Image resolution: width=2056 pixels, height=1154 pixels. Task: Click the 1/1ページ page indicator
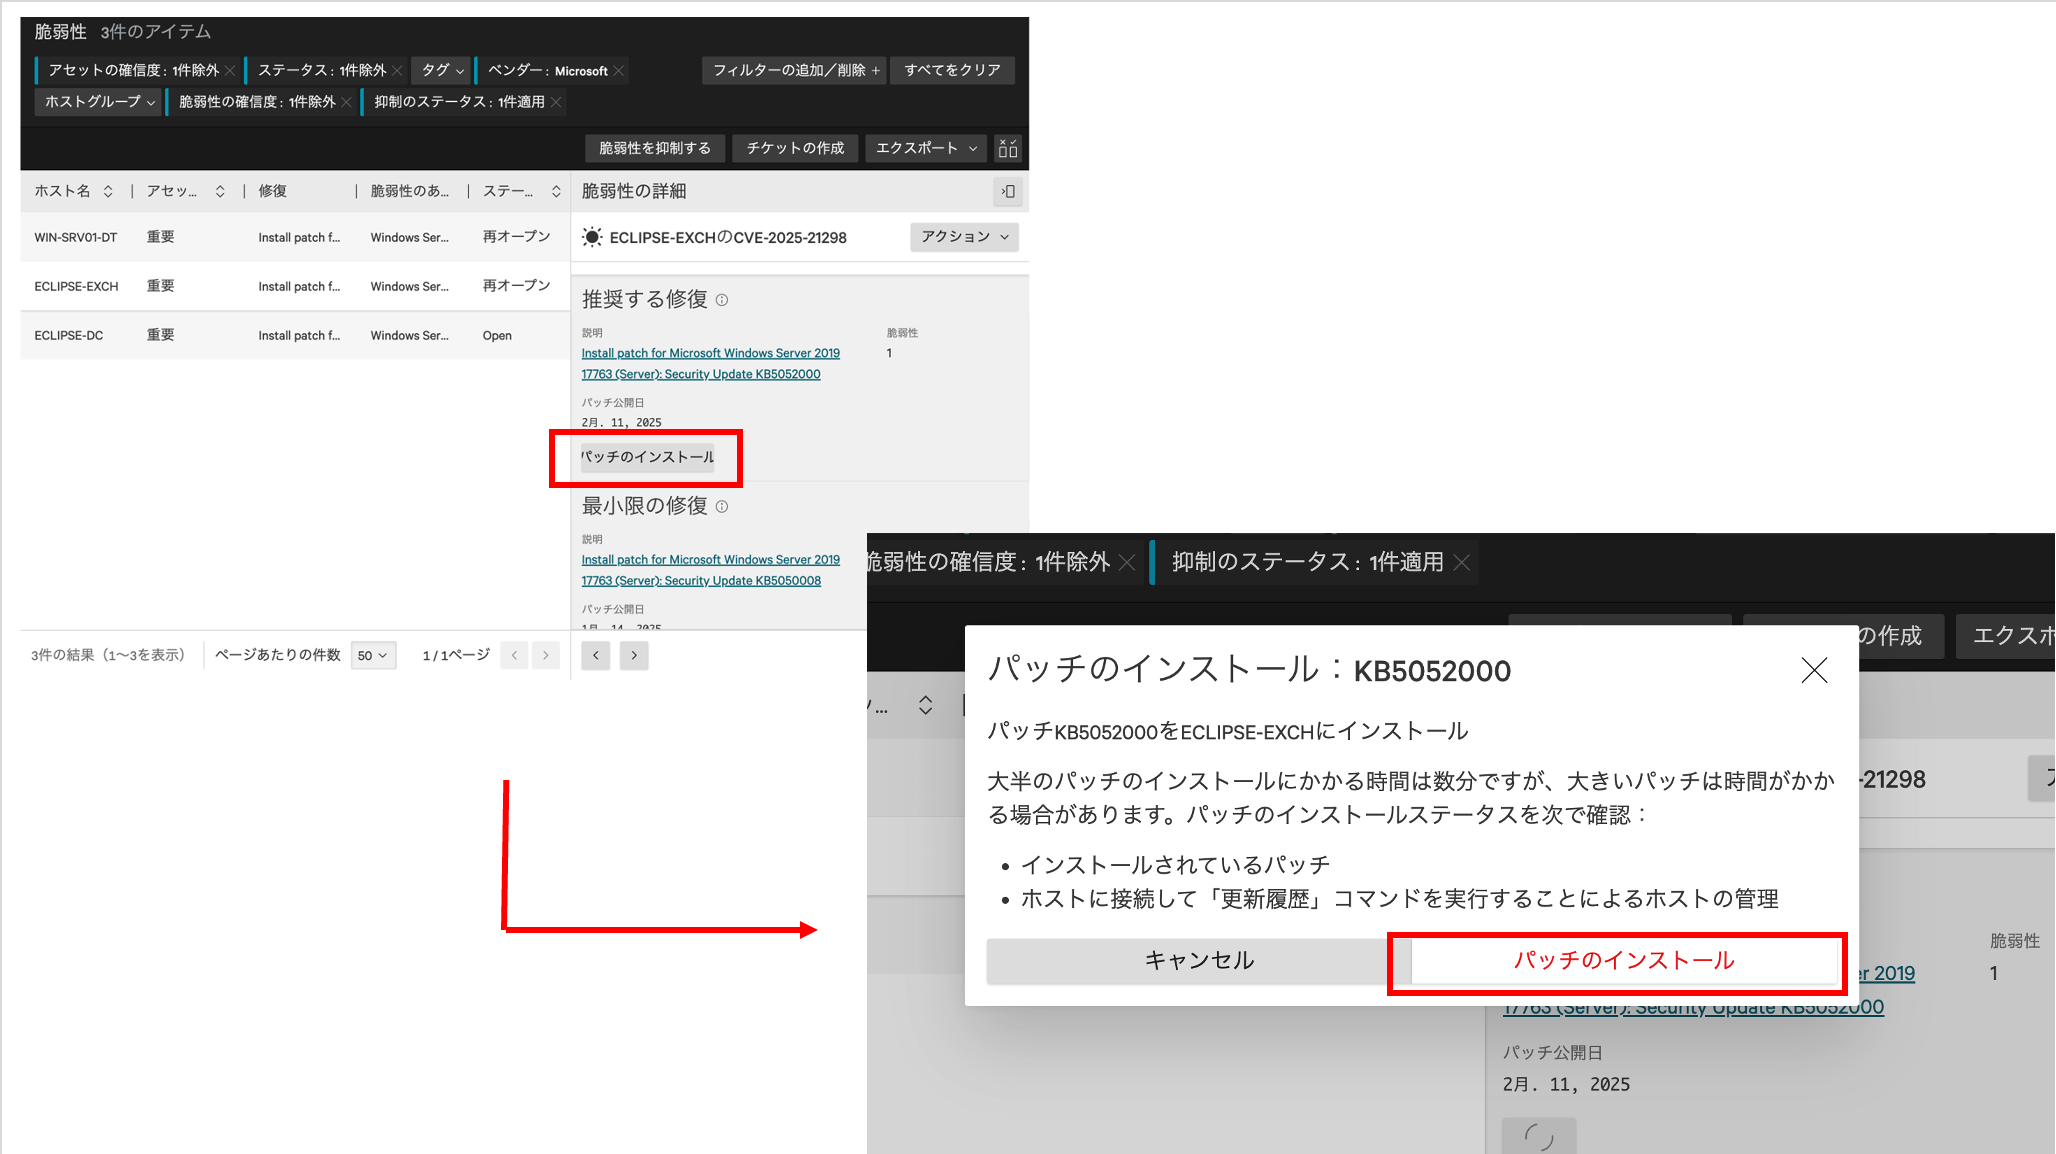tap(456, 655)
